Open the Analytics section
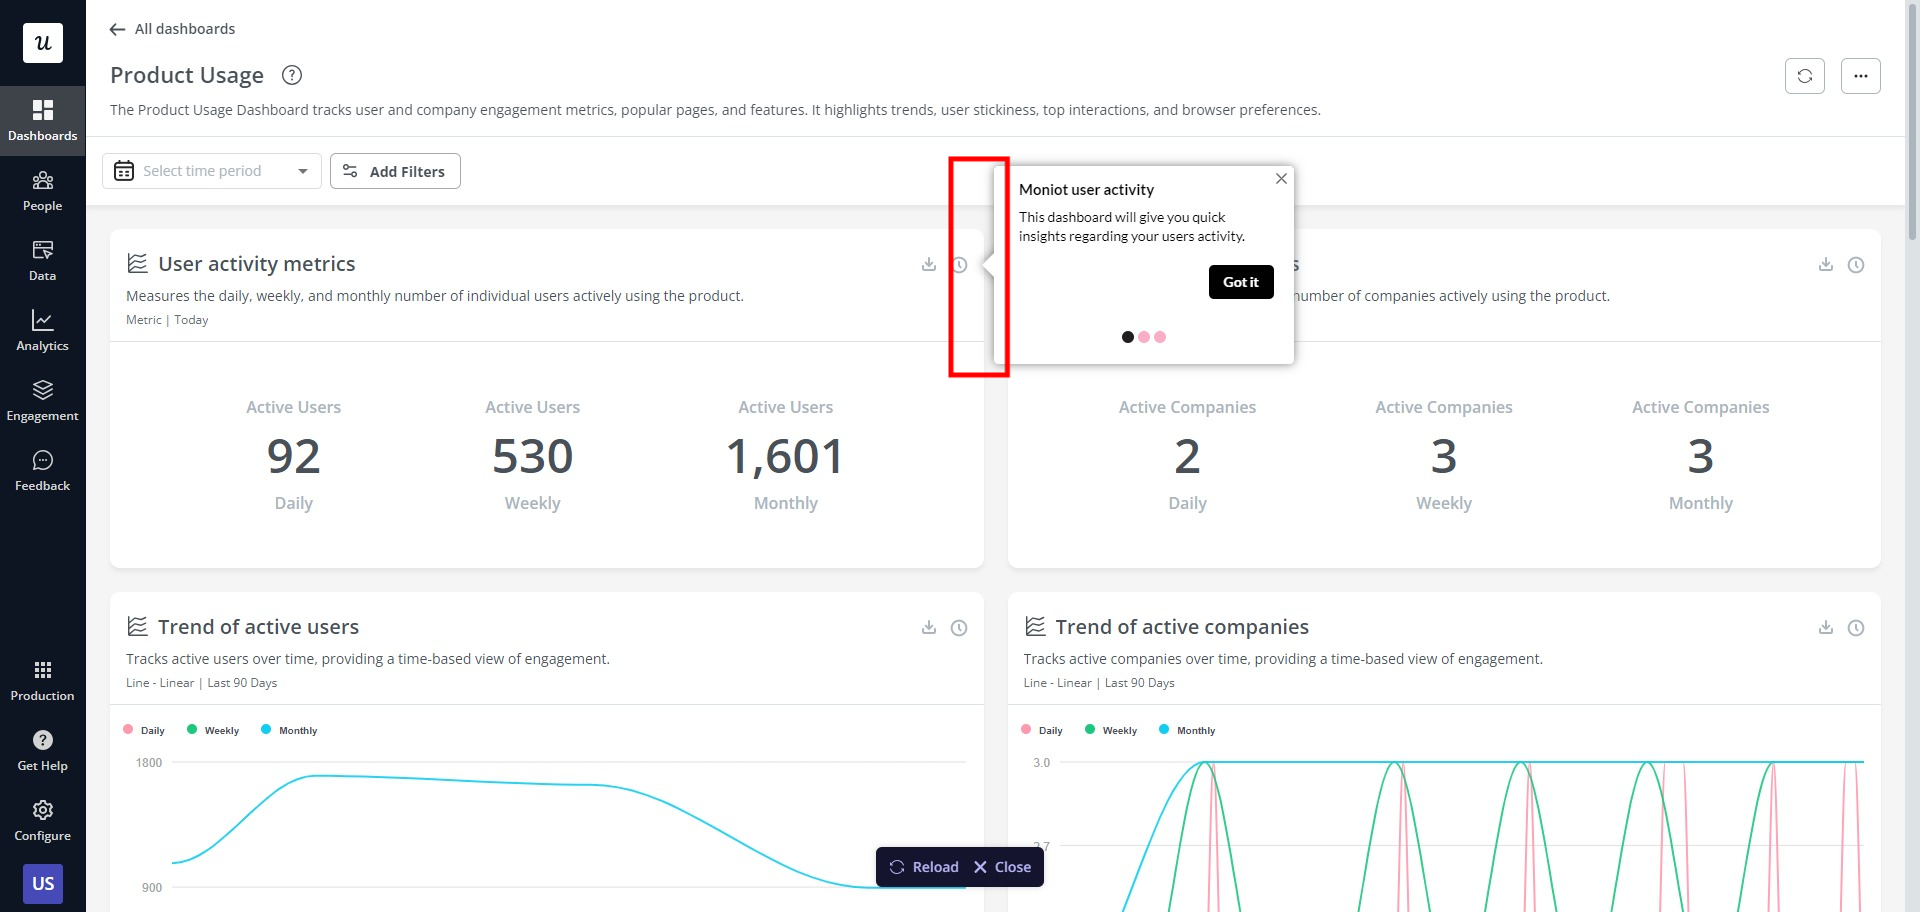The height and width of the screenshot is (912, 1920). [43, 330]
